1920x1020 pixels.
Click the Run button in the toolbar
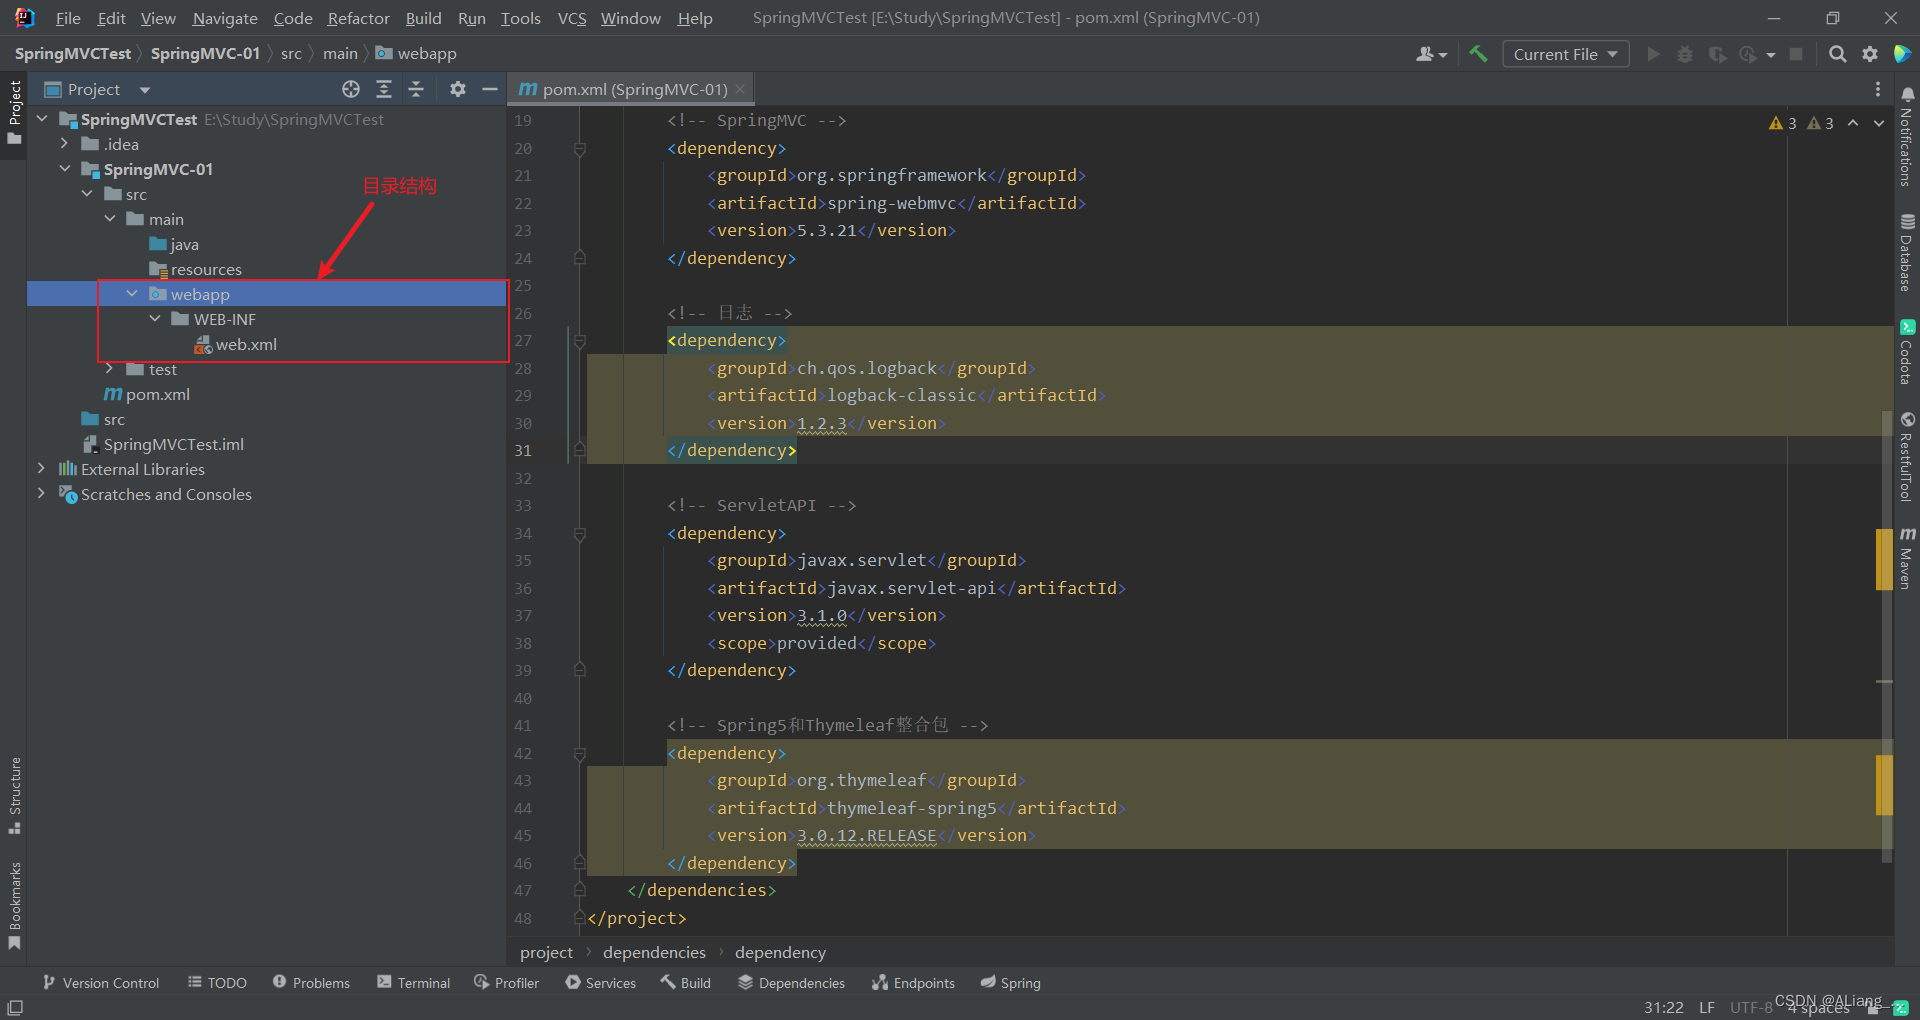coord(1653,54)
